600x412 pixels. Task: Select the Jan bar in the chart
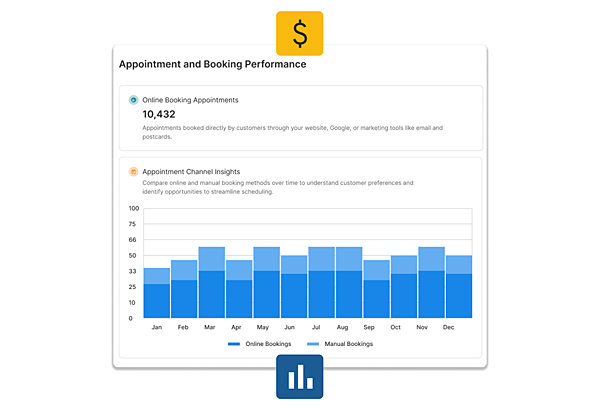(157, 293)
